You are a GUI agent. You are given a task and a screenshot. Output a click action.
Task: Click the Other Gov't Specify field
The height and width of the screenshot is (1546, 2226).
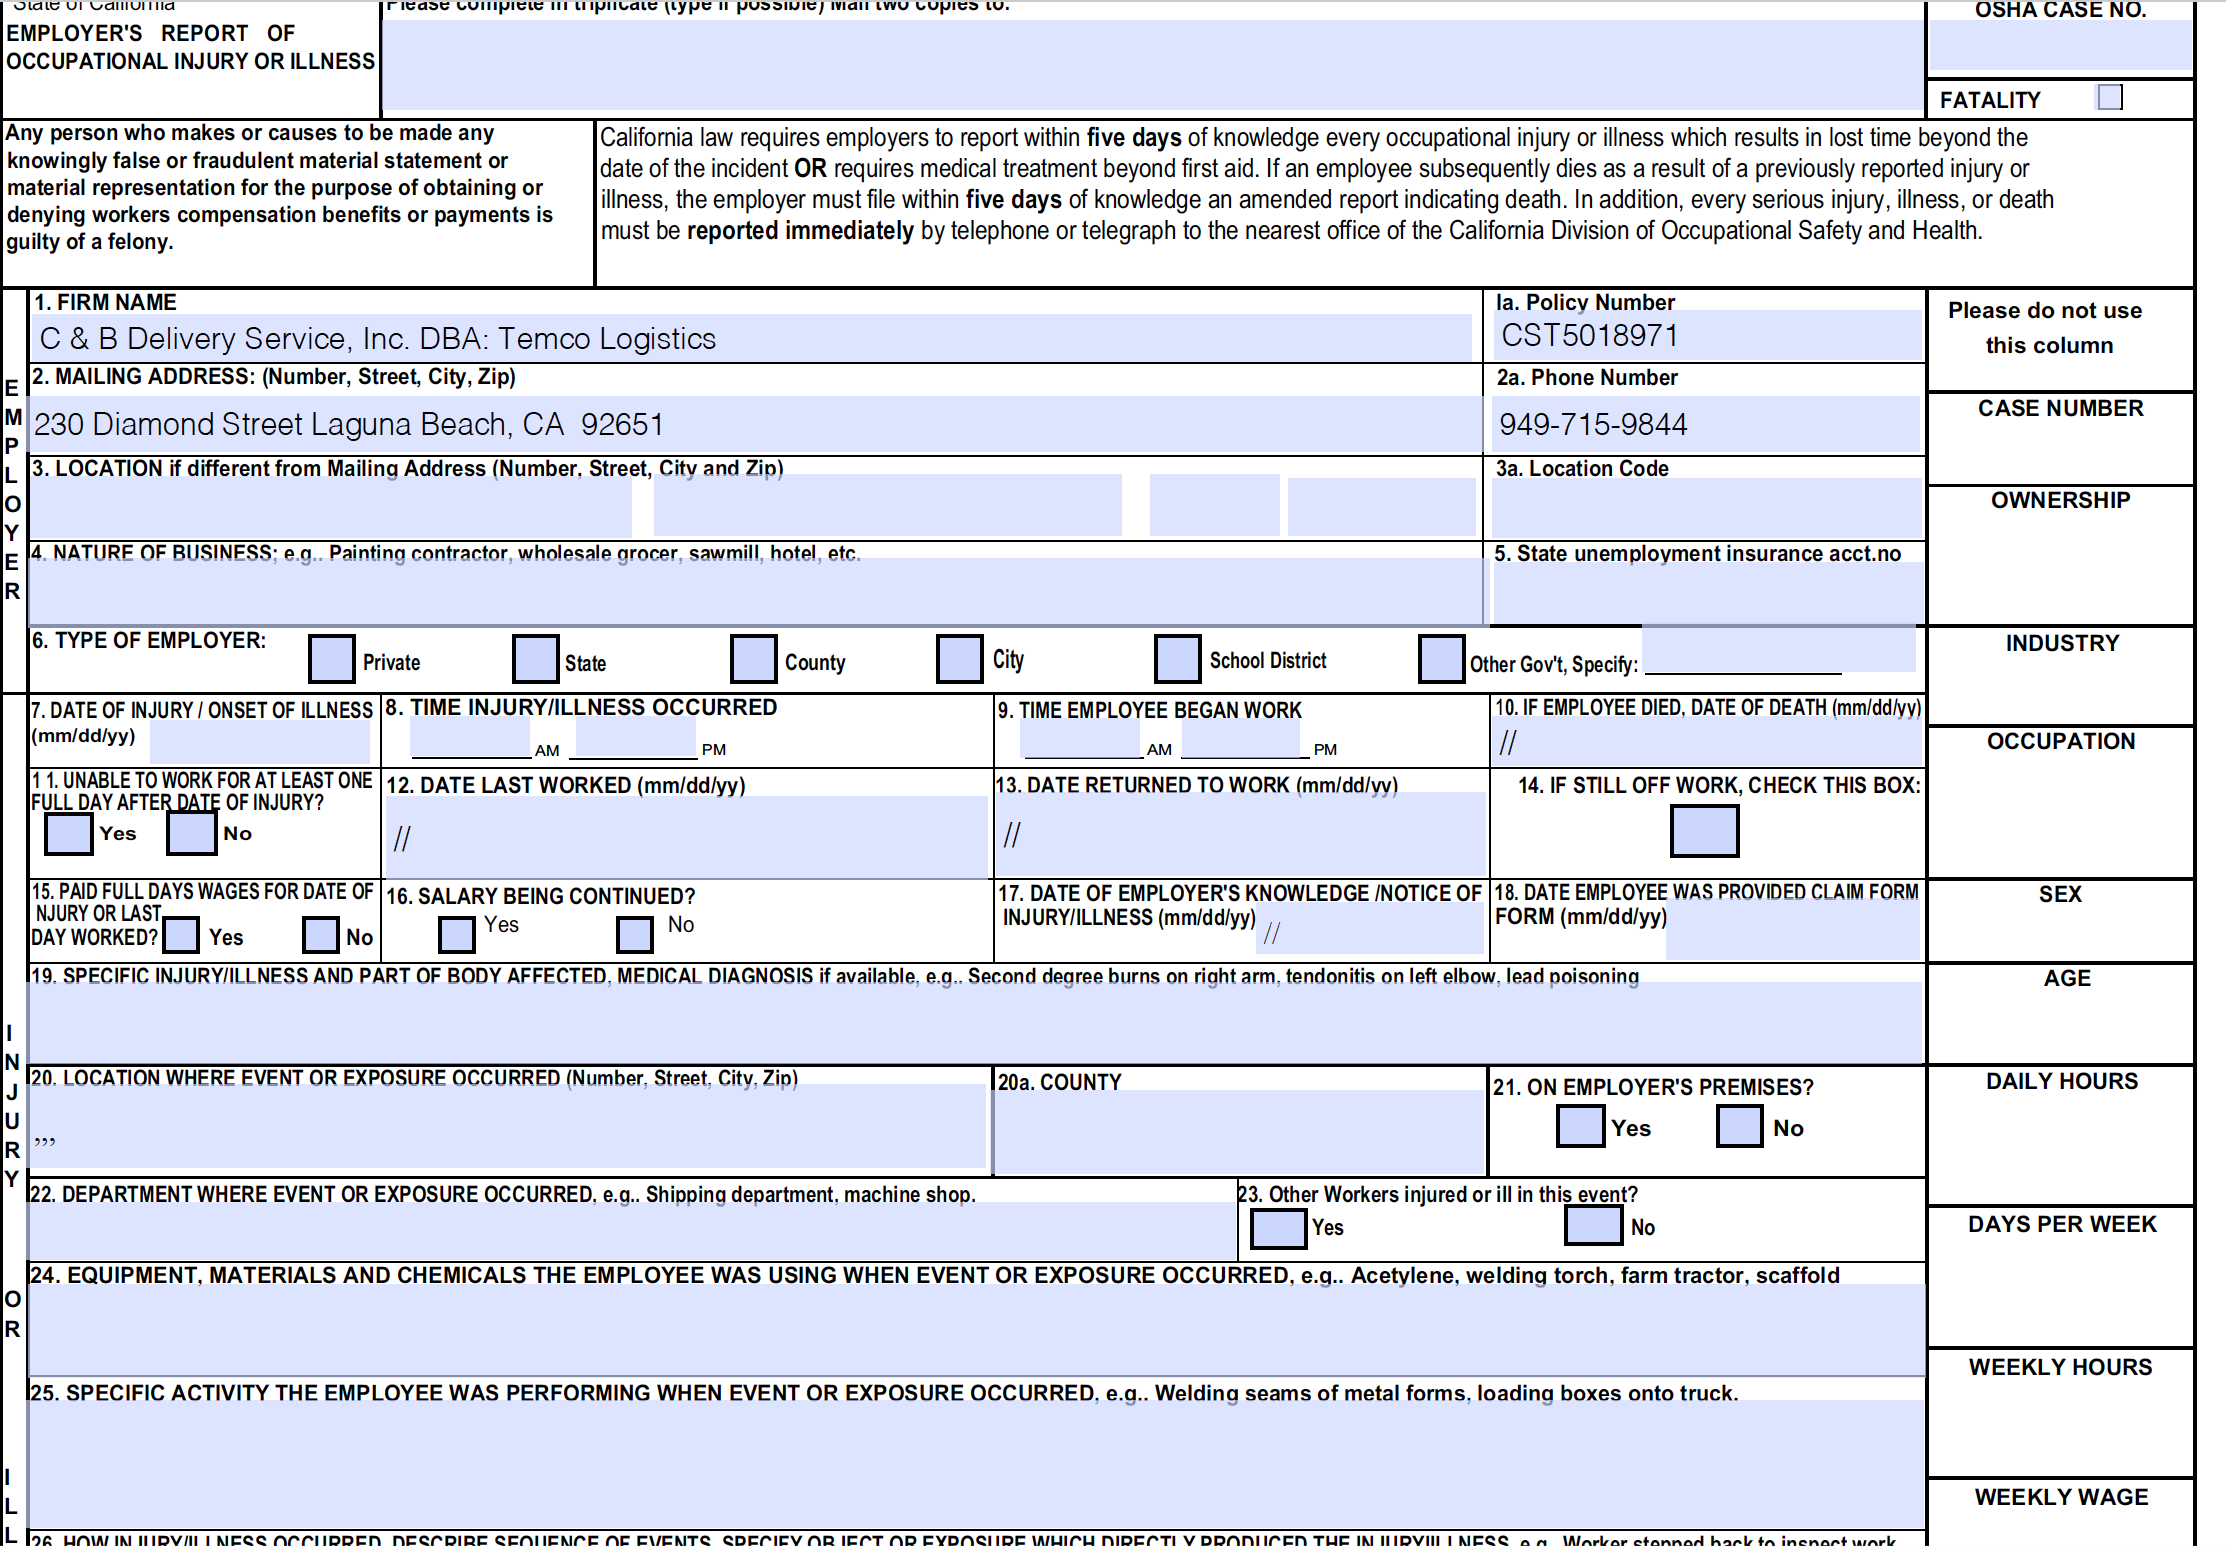pos(1780,649)
